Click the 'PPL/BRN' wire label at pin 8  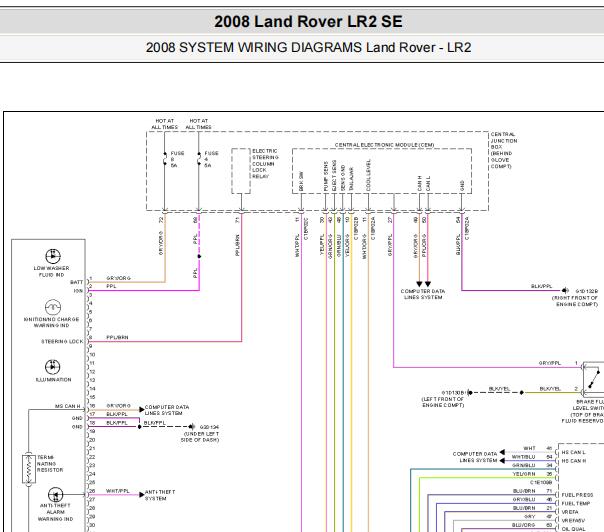[x=117, y=337]
